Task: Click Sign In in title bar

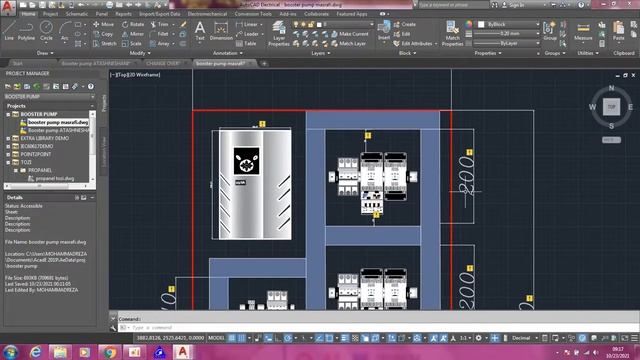Action: (513, 5)
